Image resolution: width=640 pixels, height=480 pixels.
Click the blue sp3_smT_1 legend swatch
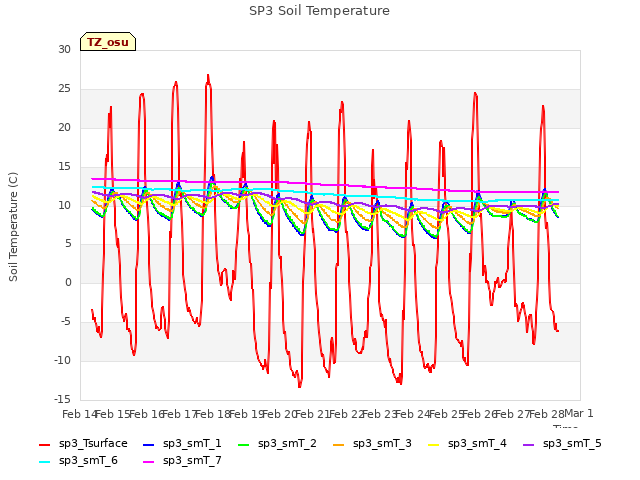[149, 444]
